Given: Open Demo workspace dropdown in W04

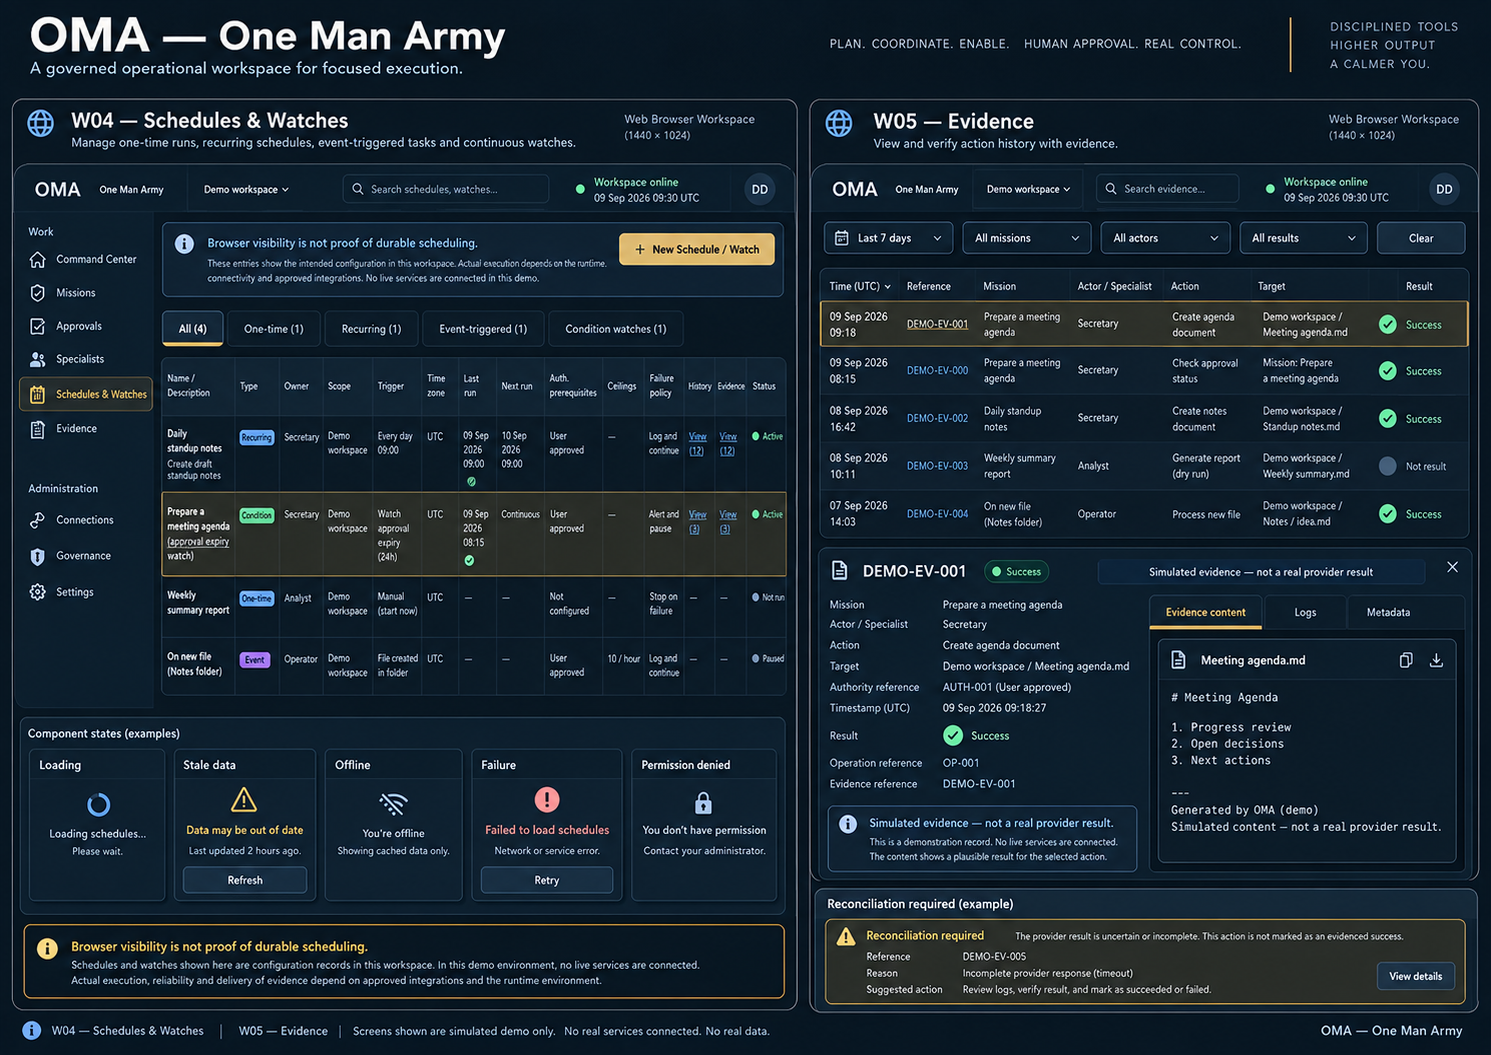Looking at the screenshot, I should coord(246,189).
